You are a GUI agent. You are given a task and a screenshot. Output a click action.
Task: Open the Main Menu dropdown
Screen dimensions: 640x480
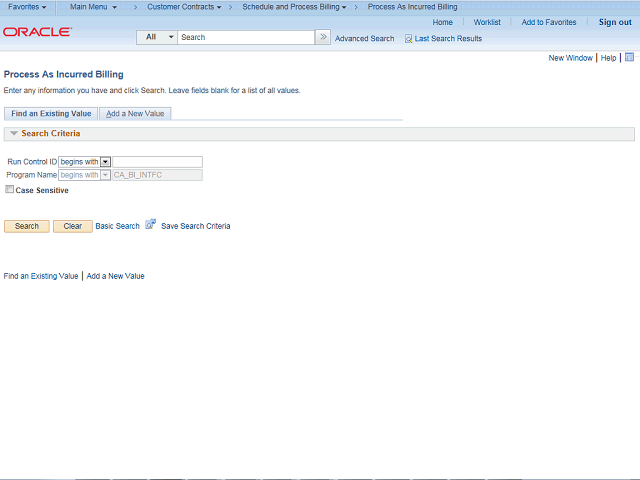point(93,7)
